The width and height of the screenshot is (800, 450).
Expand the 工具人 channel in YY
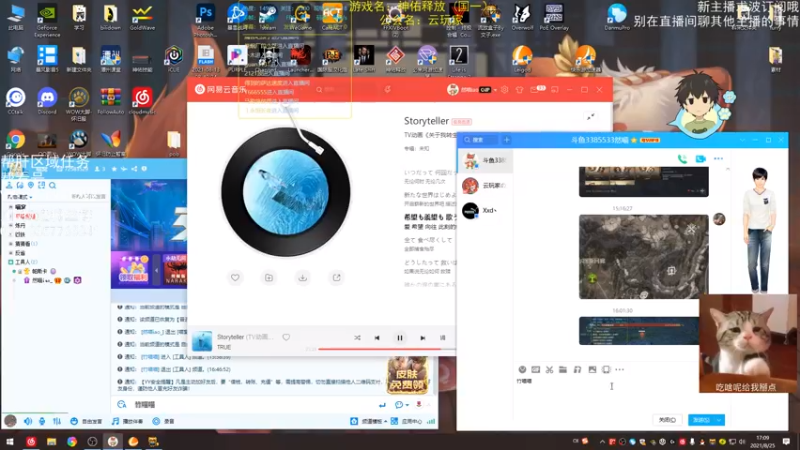point(11,262)
